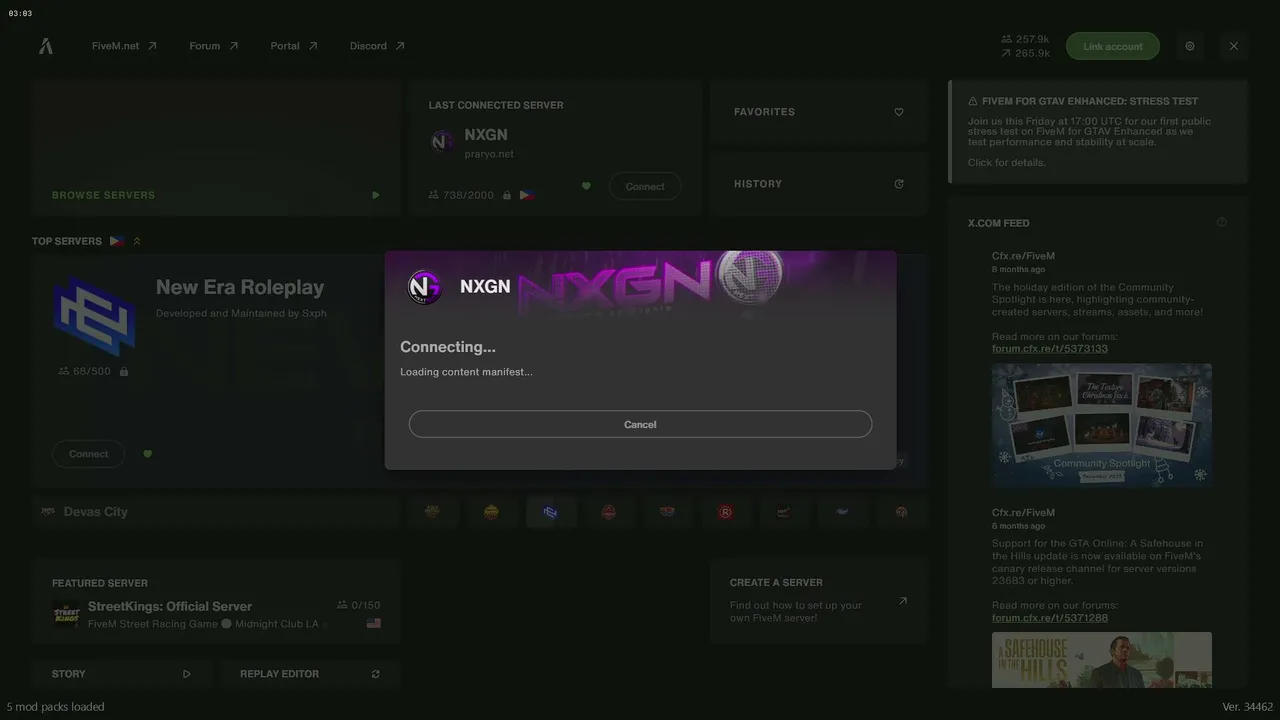Toggle favorite heart on New Era Roleplay
This screenshot has width=1280, height=720.
(x=148, y=454)
